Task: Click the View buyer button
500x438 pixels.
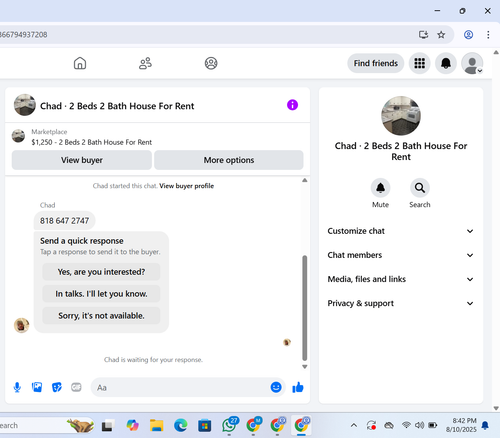Action: tap(82, 160)
